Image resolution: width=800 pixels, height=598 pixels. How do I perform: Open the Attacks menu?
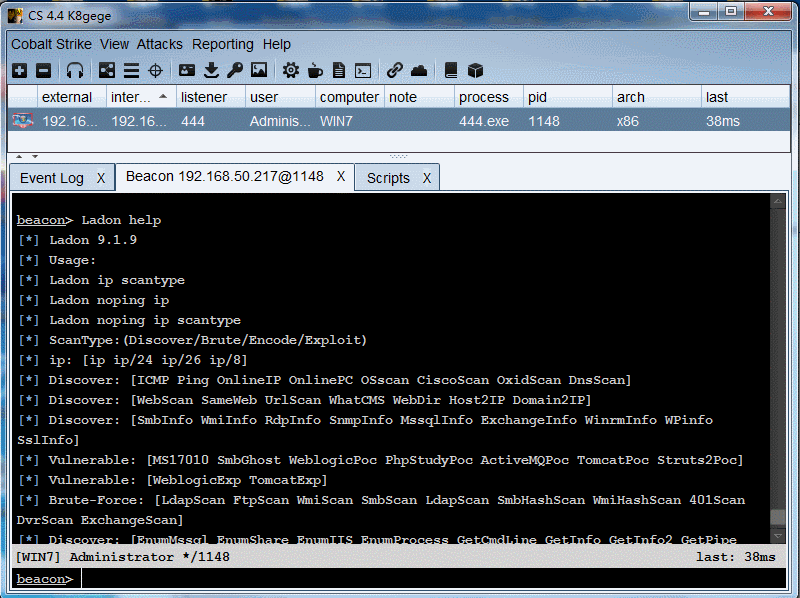click(x=160, y=44)
